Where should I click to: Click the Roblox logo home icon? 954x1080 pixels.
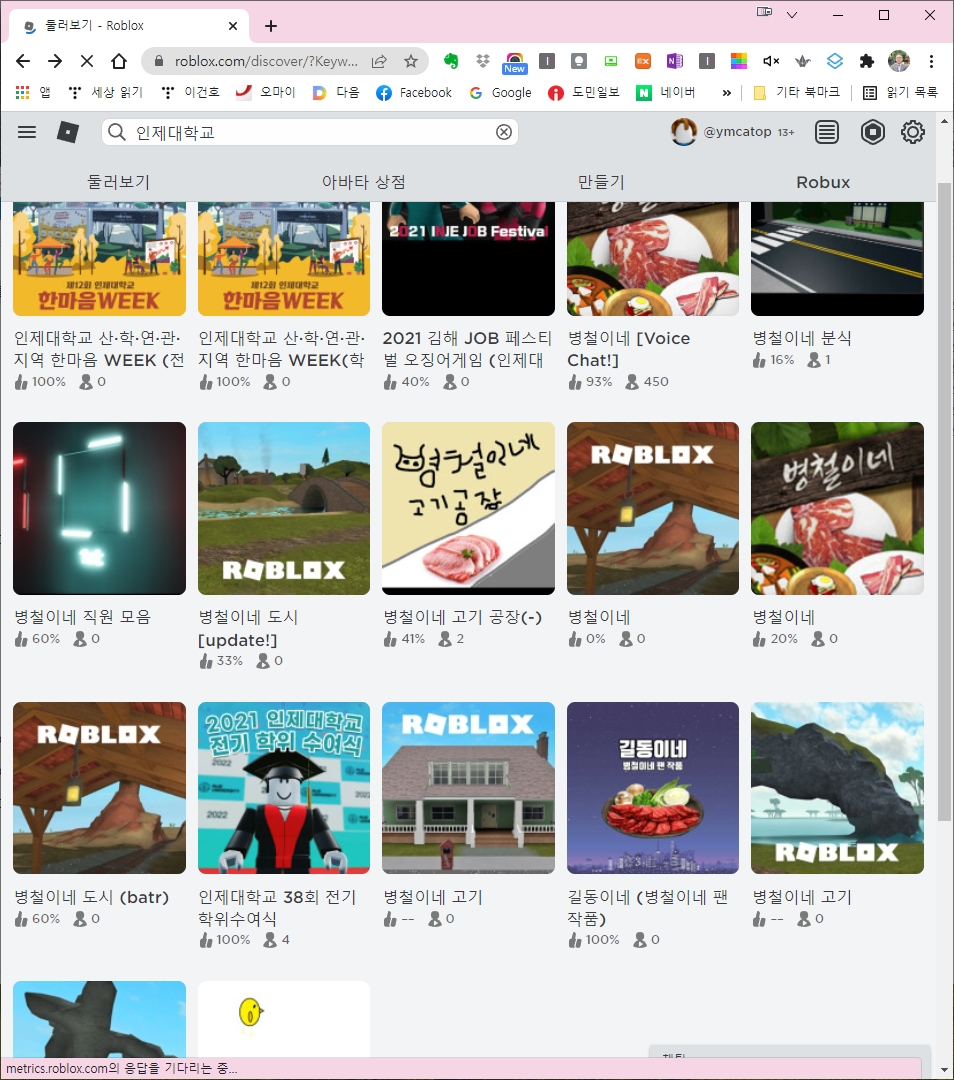click(x=68, y=132)
